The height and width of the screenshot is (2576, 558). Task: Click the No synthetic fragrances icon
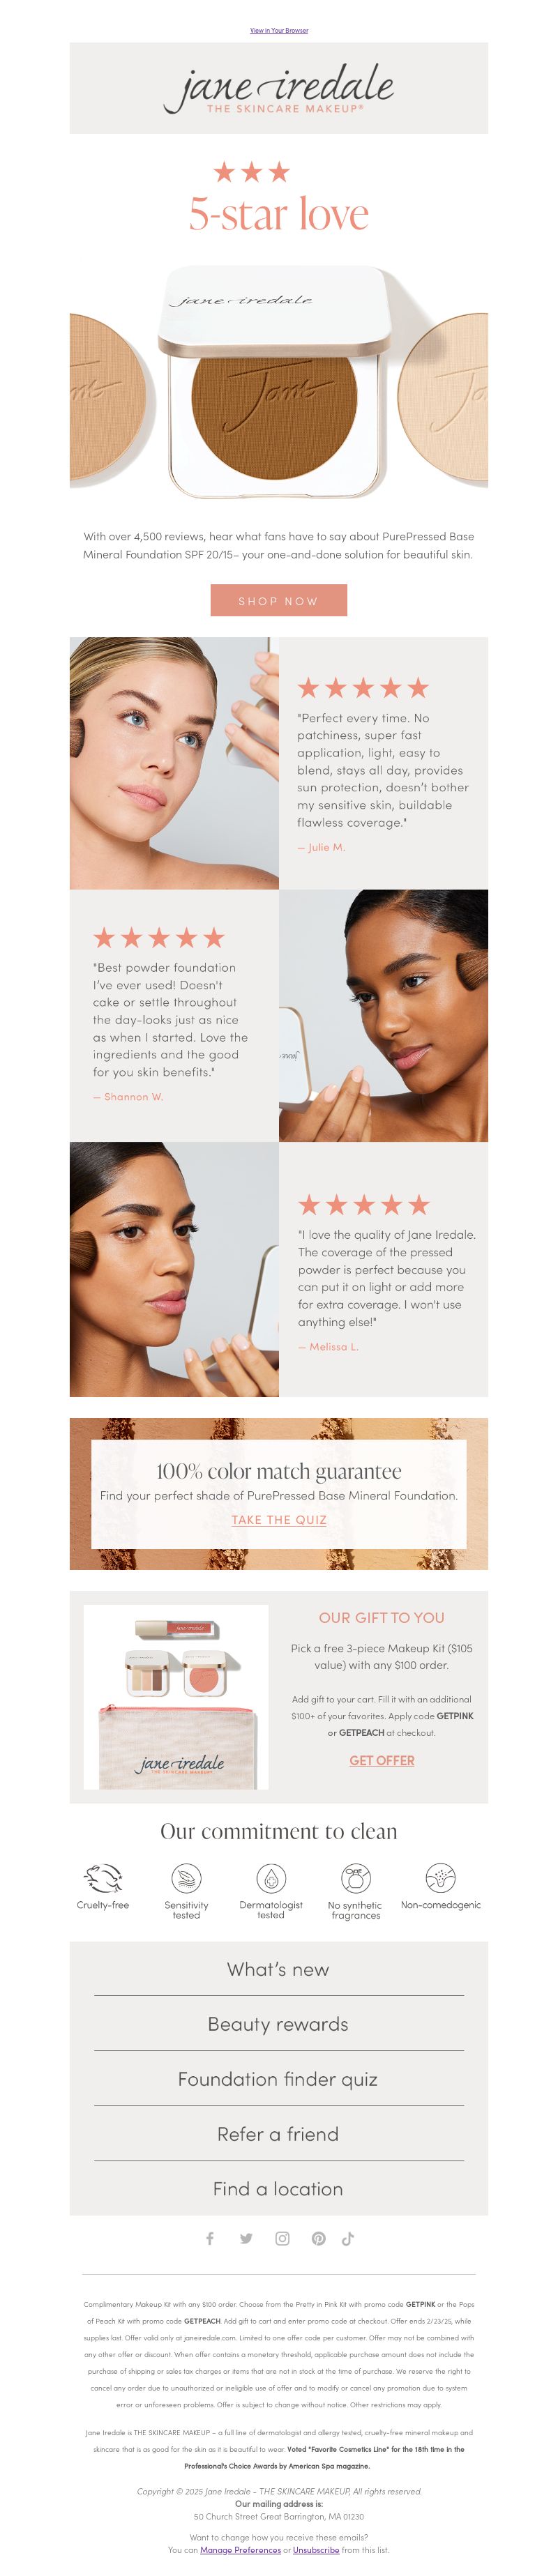point(356,1877)
